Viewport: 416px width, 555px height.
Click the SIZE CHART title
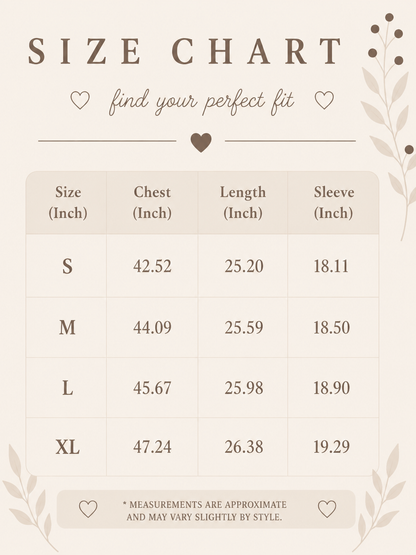point(185,51)
